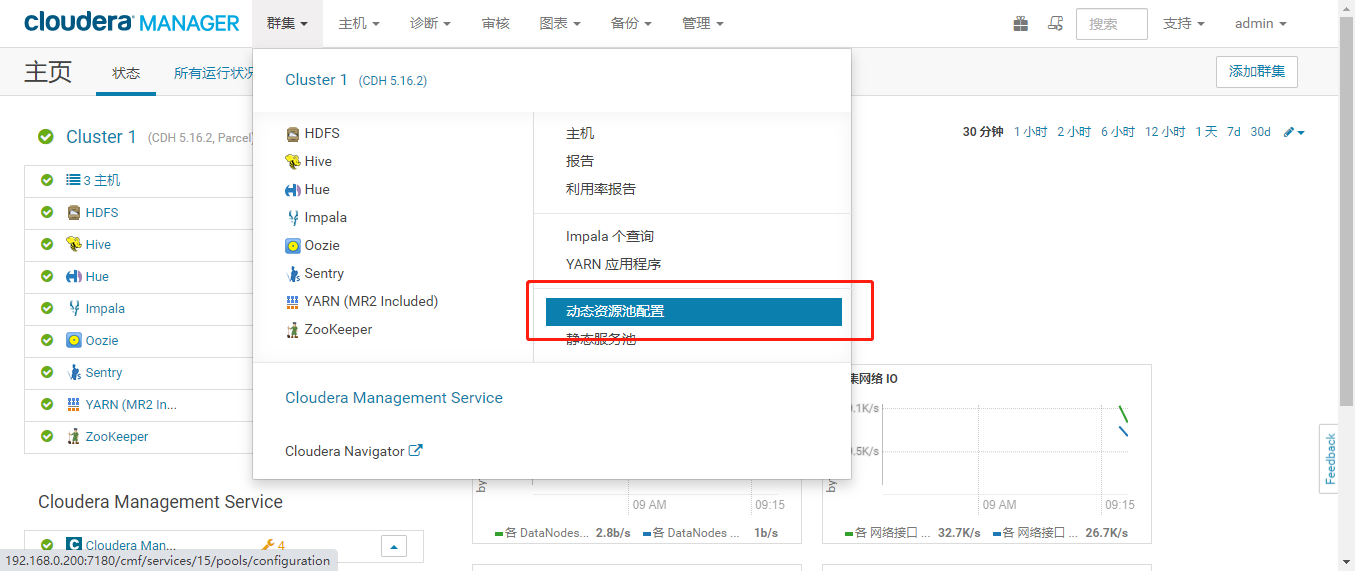This screenshot has height=571, width=1355.
Task: Open the Cloudera Man... service link in the bottom table
Action: click(x=130, y=546)
